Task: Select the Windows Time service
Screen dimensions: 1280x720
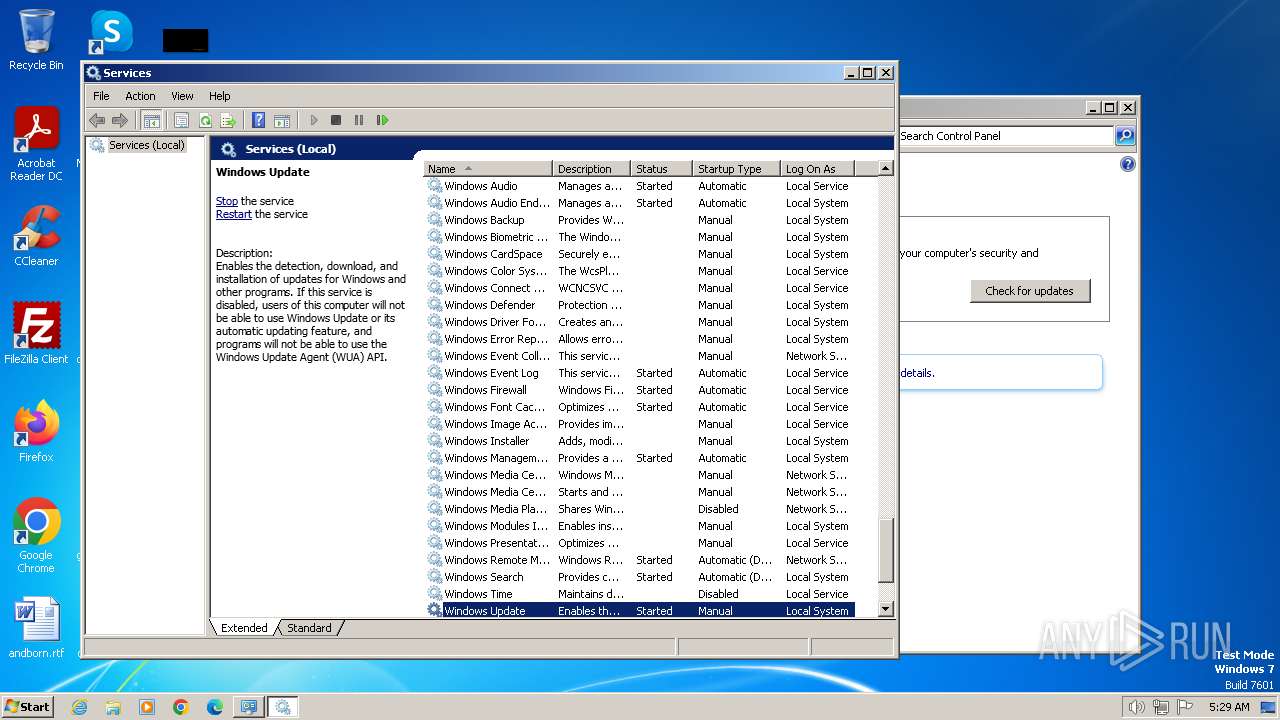Action: [640, 594]
